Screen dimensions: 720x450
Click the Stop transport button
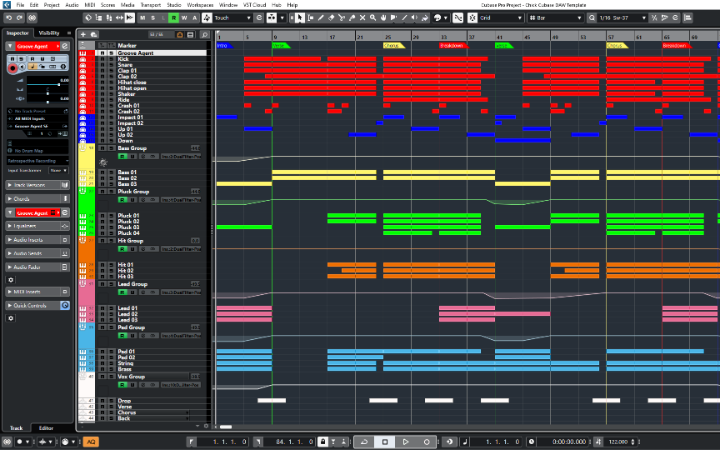[385, 442]
